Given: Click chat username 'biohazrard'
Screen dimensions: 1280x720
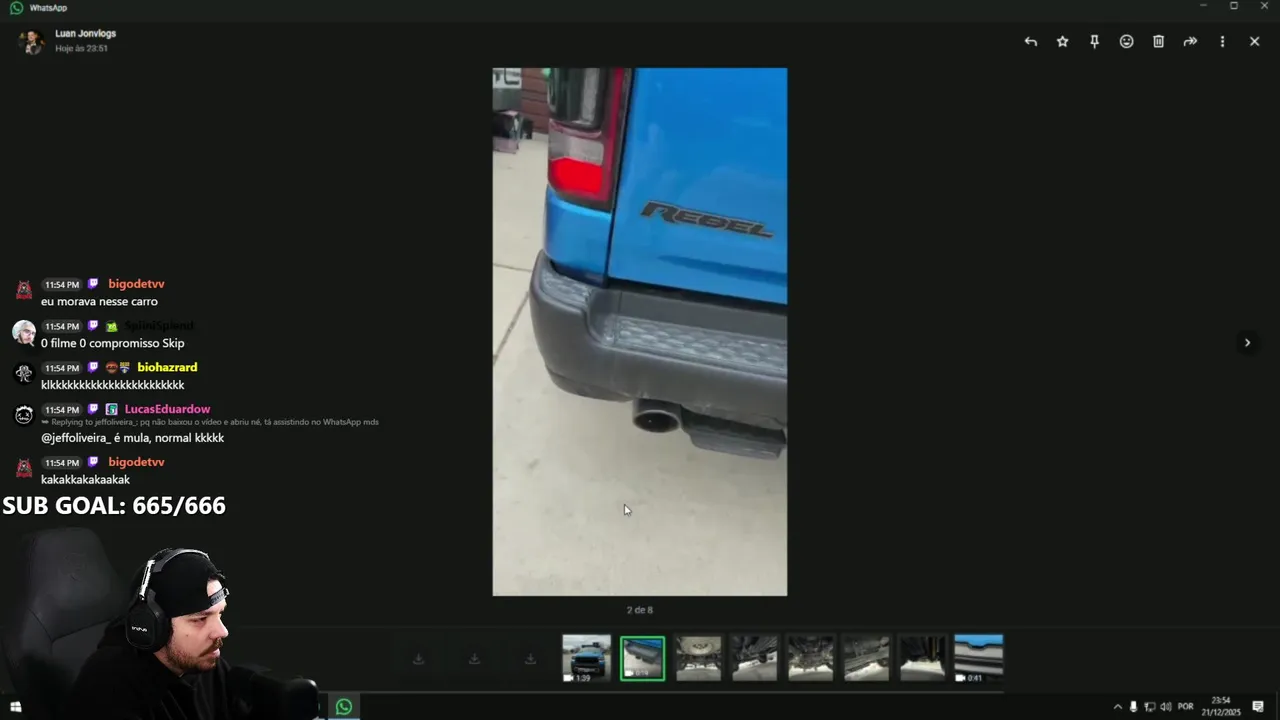Looking at the screenshot, I should pyautogui.click(x=167, y=368).
